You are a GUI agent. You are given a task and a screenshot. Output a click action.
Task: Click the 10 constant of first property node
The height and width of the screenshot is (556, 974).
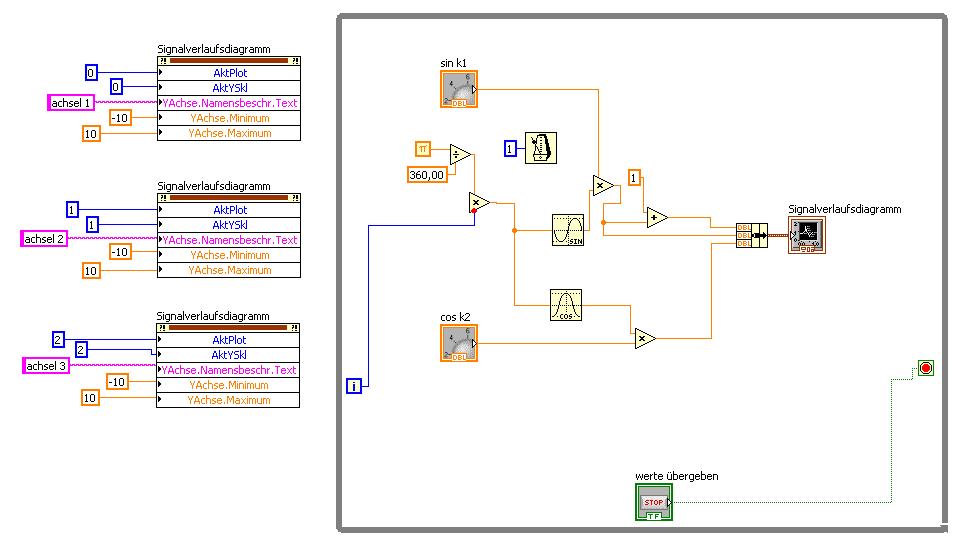[x=91, y=134]
